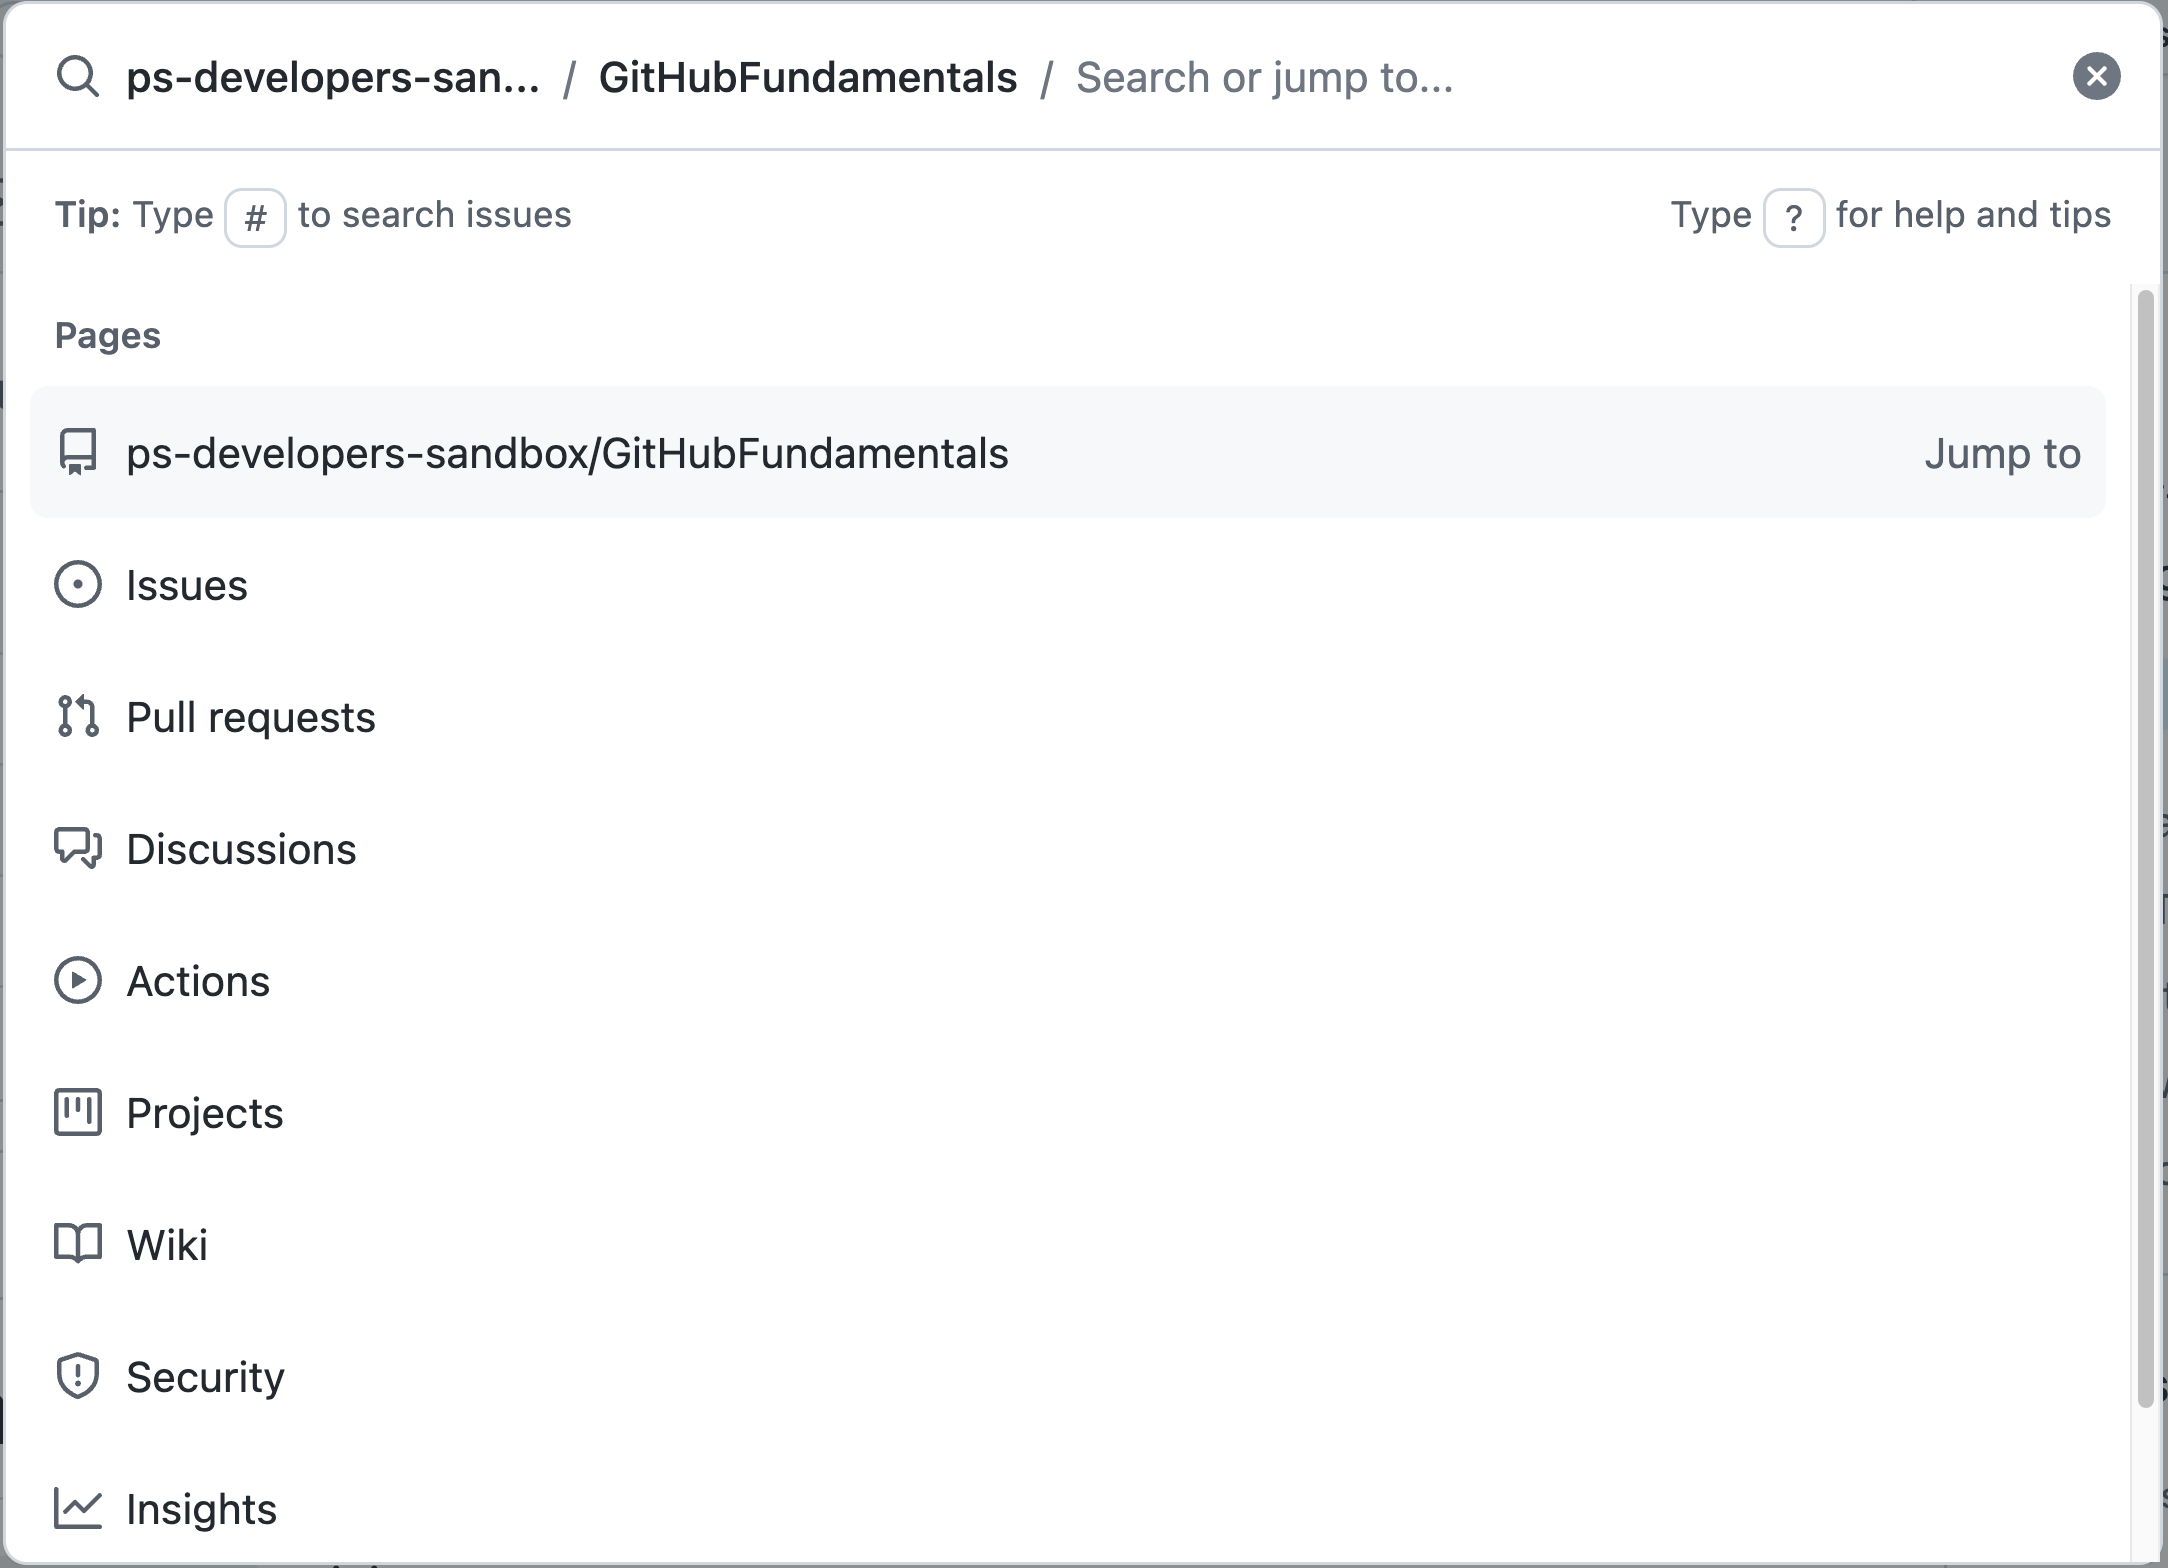The image size is (2168, 1568).
Task: Click the ps-developers-san... scope token
Action: click(332, 78)
